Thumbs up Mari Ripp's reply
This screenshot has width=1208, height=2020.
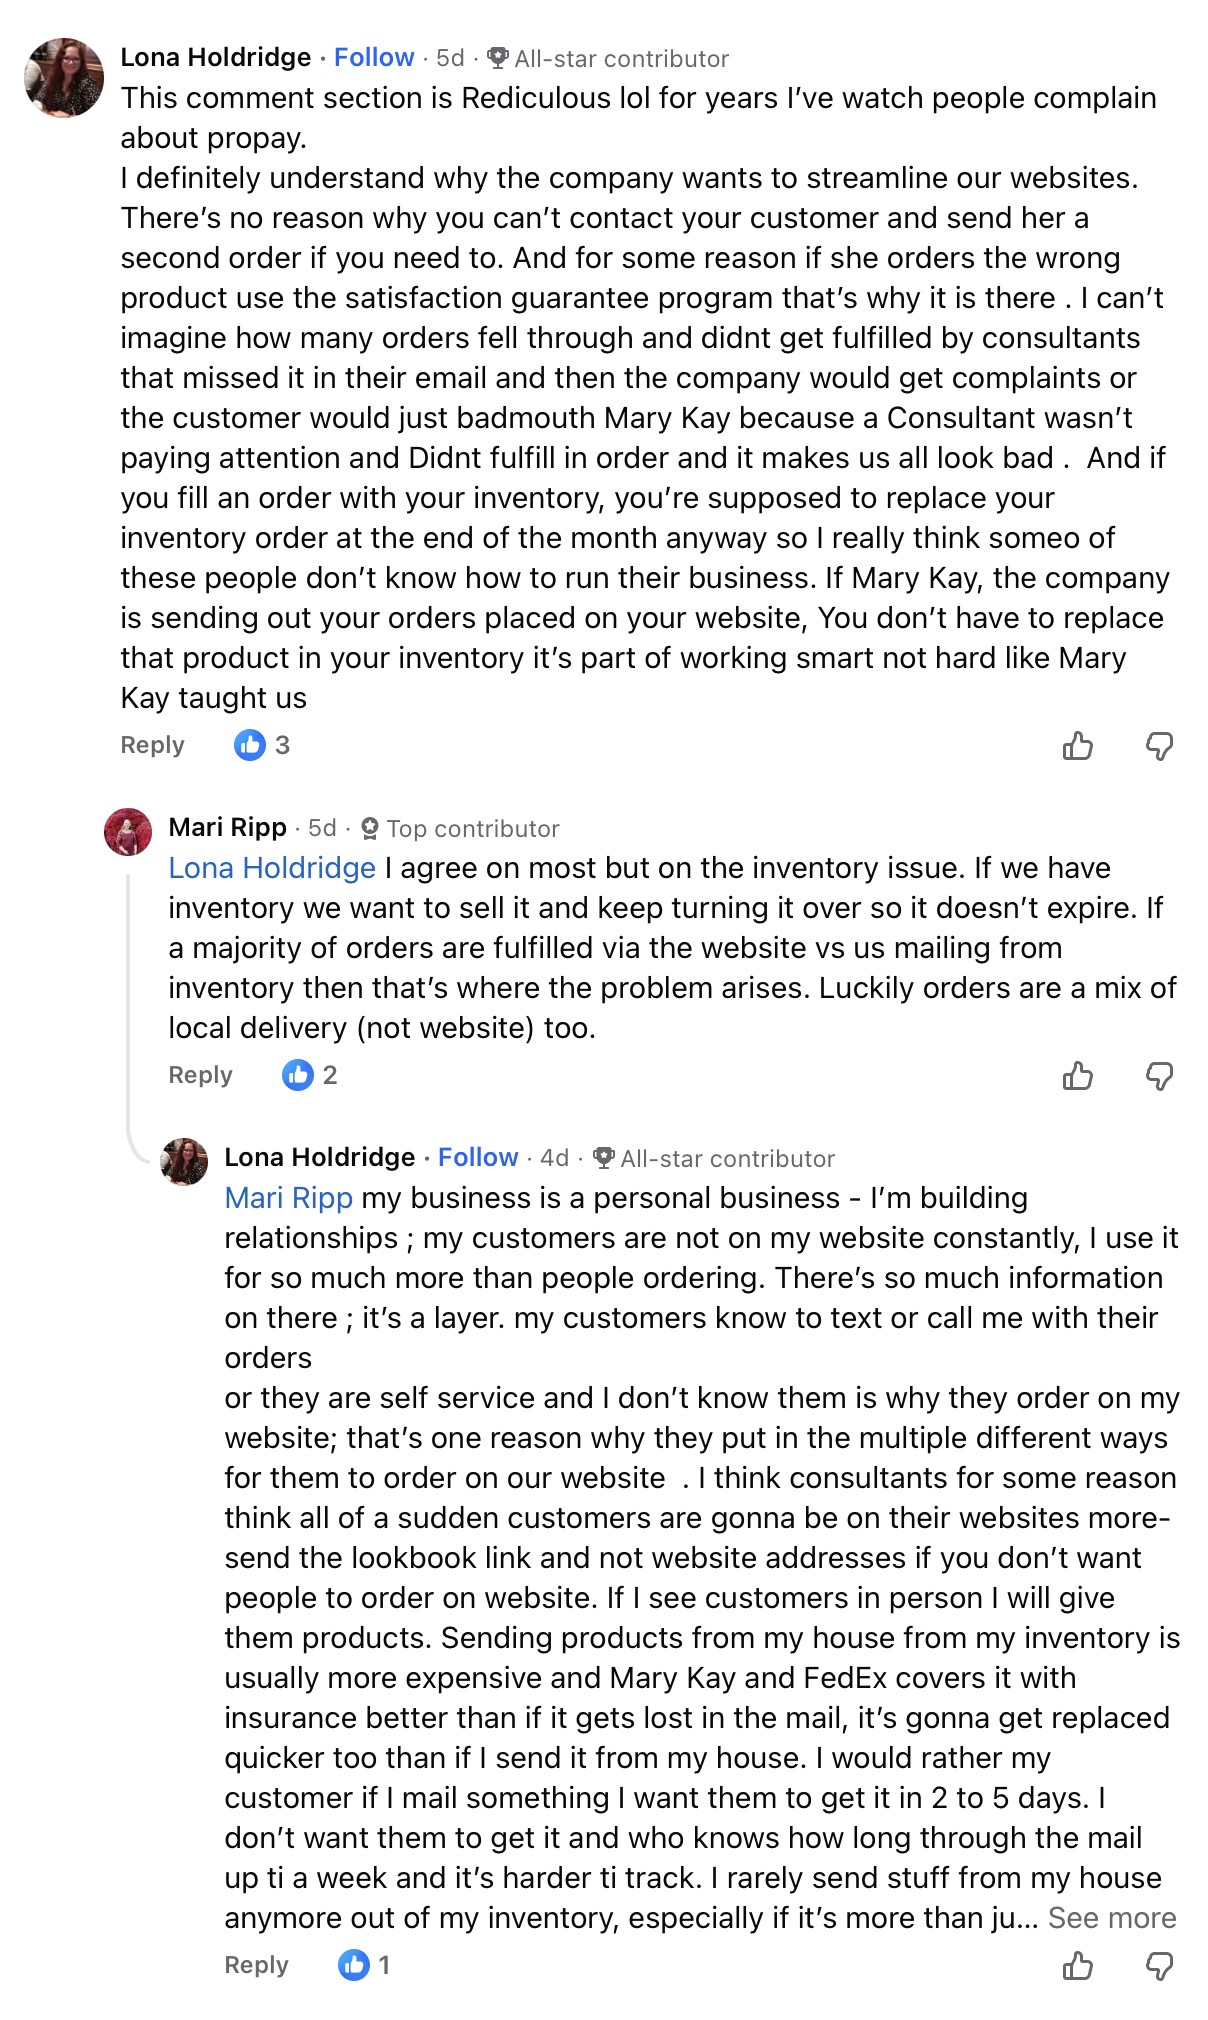1077,1076
